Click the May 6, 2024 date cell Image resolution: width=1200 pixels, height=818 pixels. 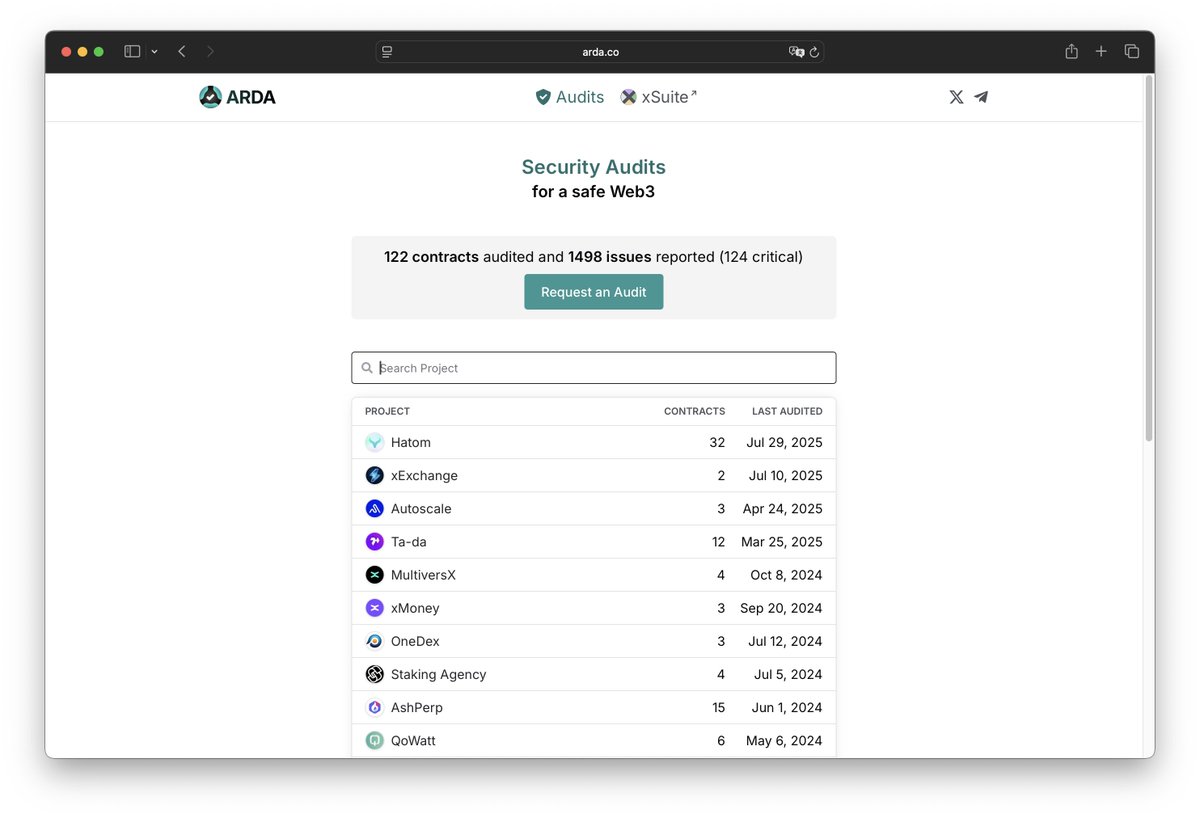tap(784, 740)
